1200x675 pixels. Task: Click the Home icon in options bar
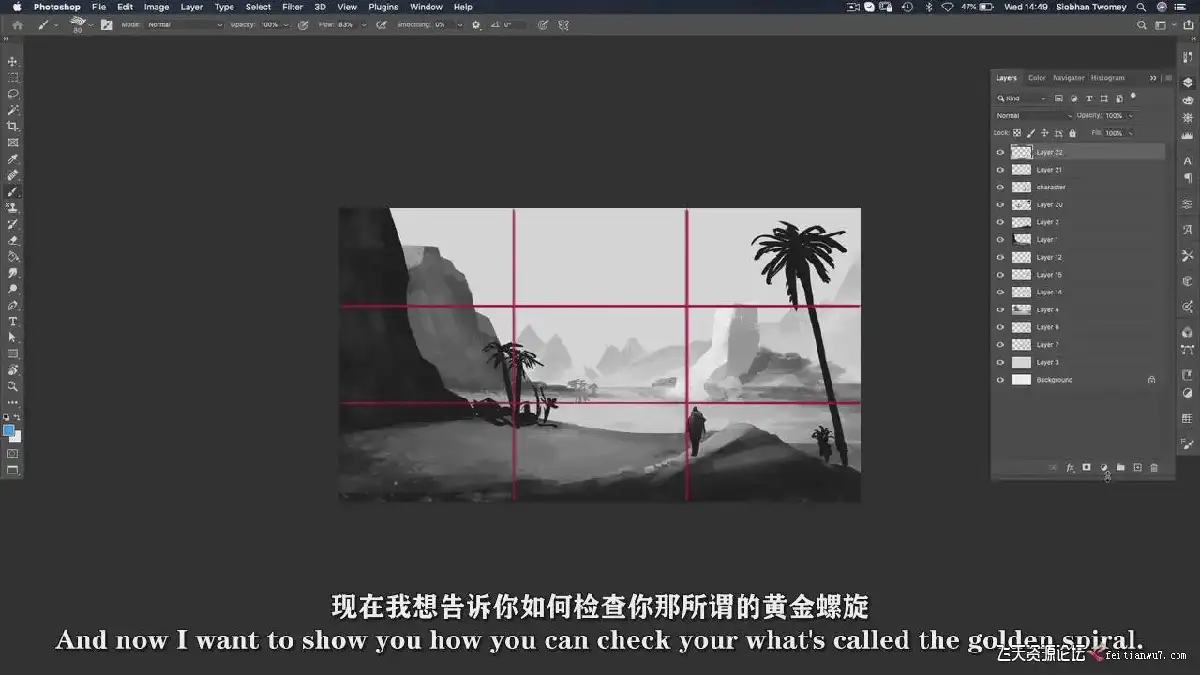point(17,24)
